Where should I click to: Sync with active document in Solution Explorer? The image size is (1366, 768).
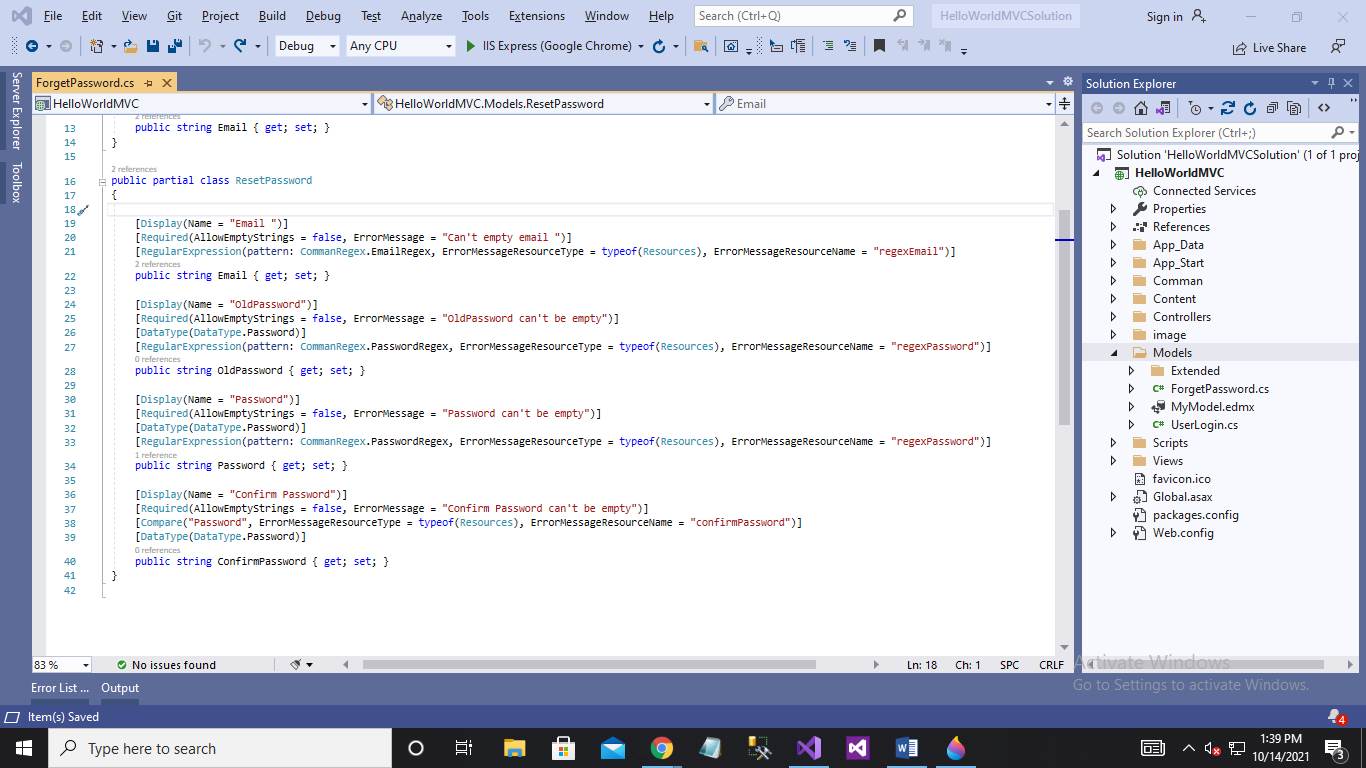(x=1228, y=108)
